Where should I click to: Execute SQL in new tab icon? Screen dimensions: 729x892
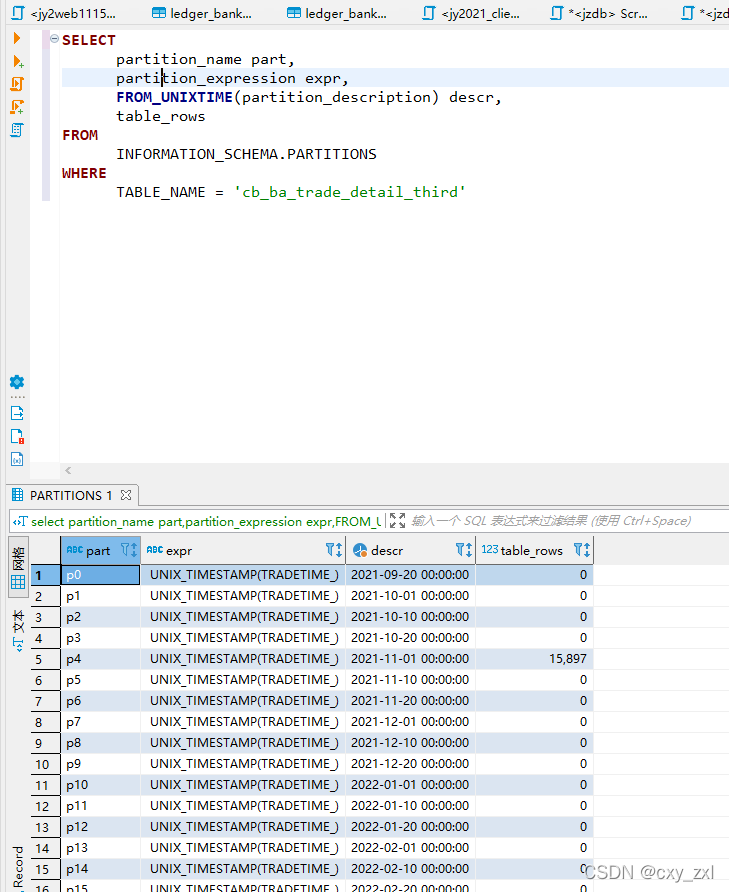point(18,61)
